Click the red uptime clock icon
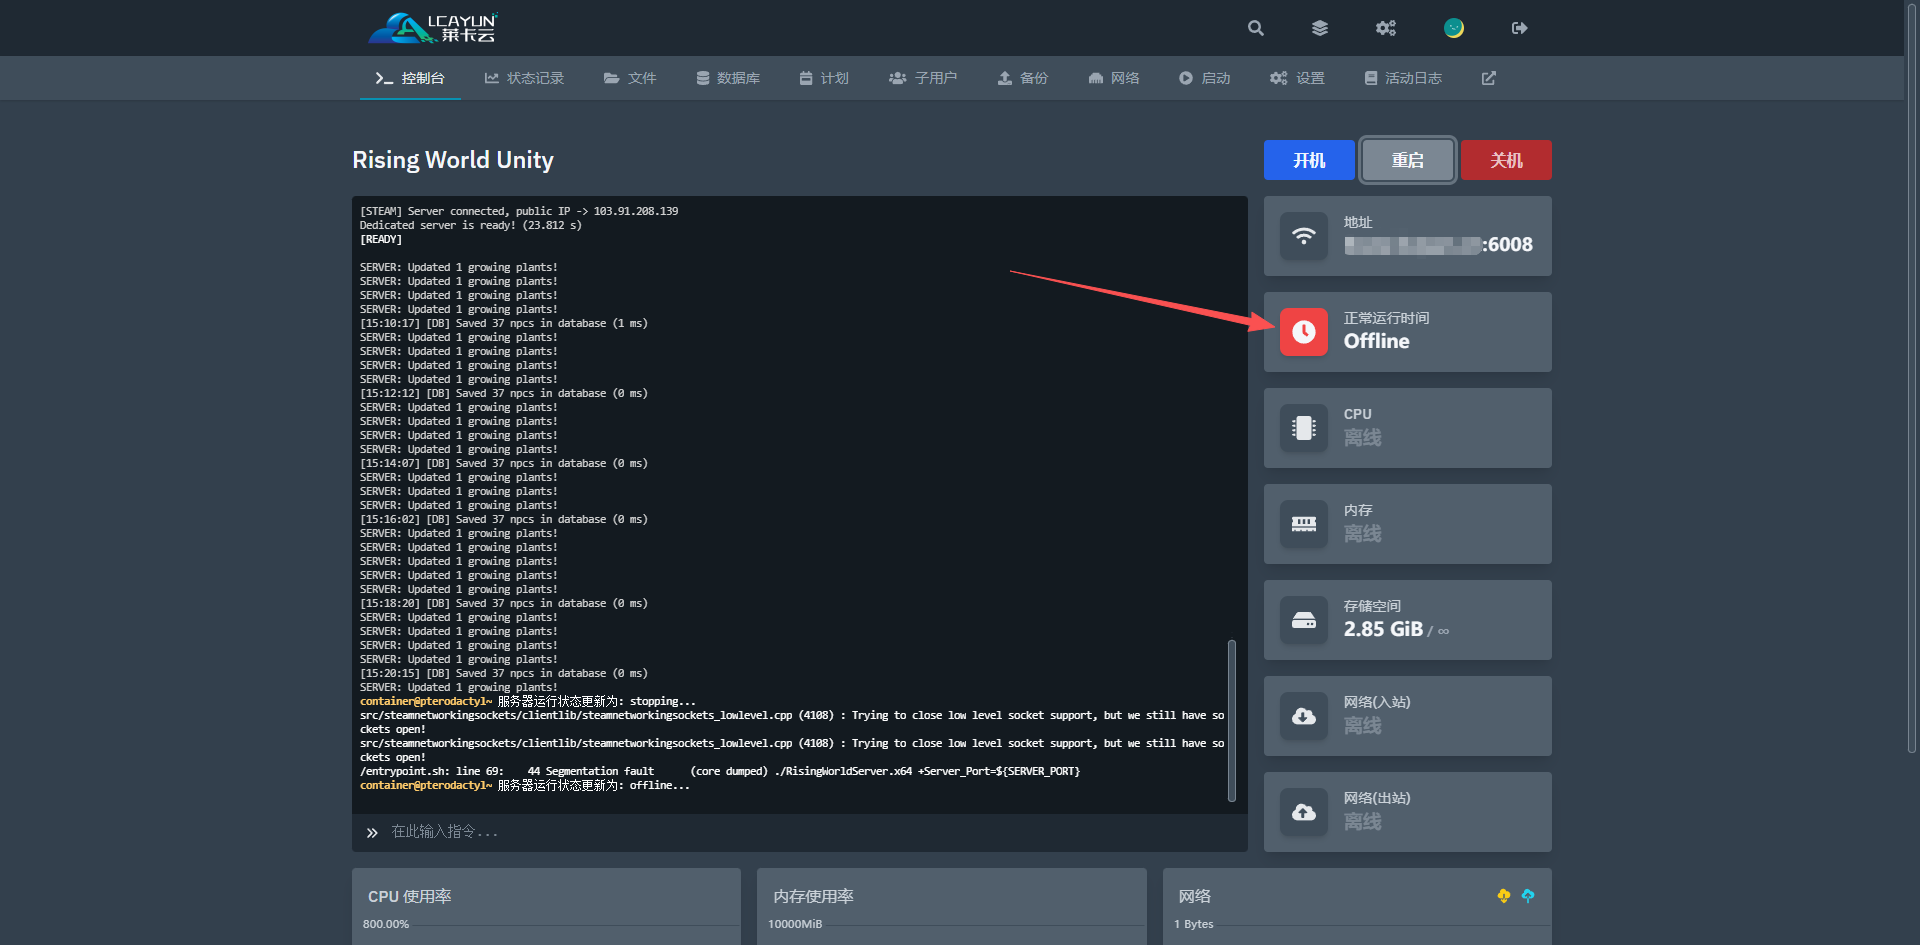Screen dimensions: 1920x945 click(1304, 332)
